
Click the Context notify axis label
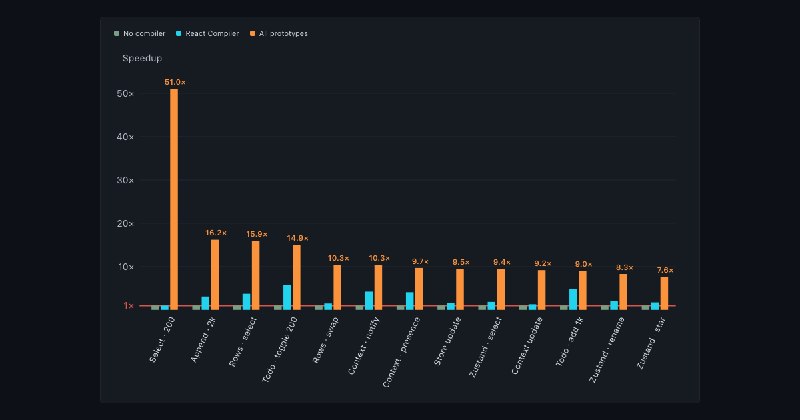(364, 346)
